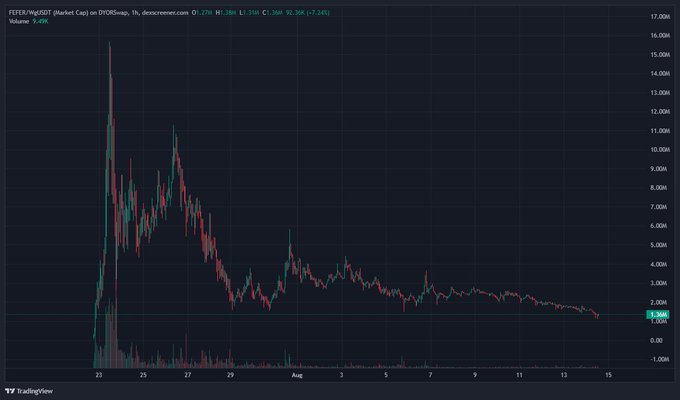Viewport: 680px width, 400px height.
Task: Click the 6.00M price axis label
Action: (660, 226)
